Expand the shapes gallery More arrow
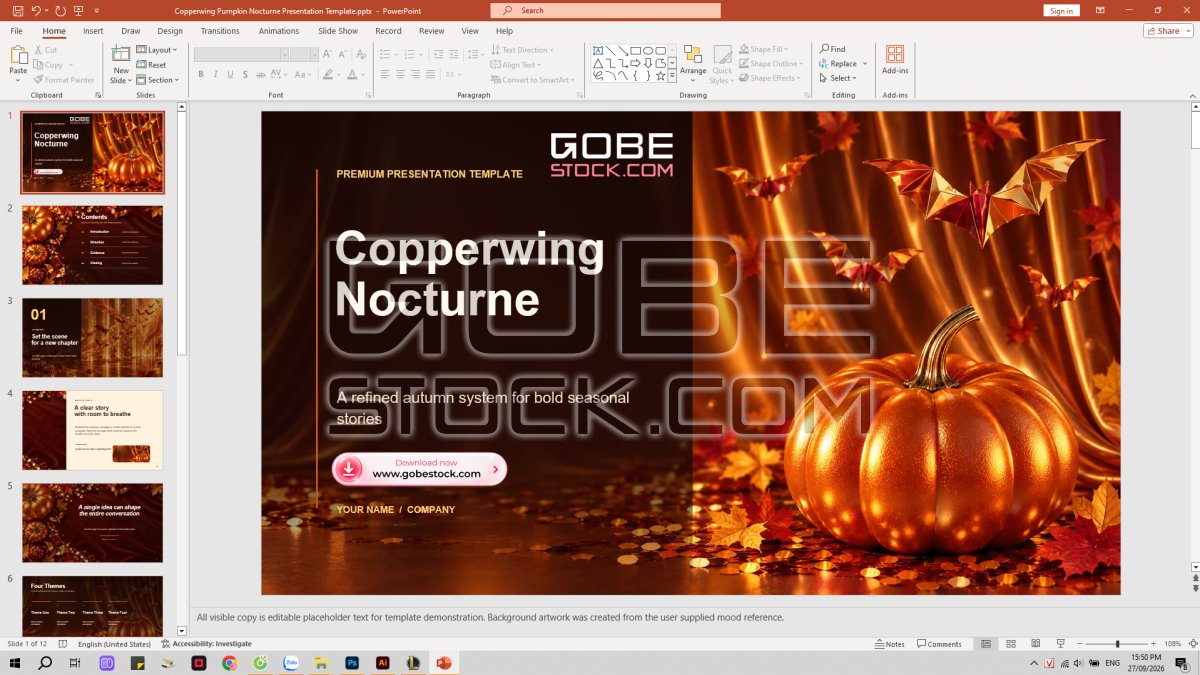Screen dimensions: 1200x675 (673, 74)
